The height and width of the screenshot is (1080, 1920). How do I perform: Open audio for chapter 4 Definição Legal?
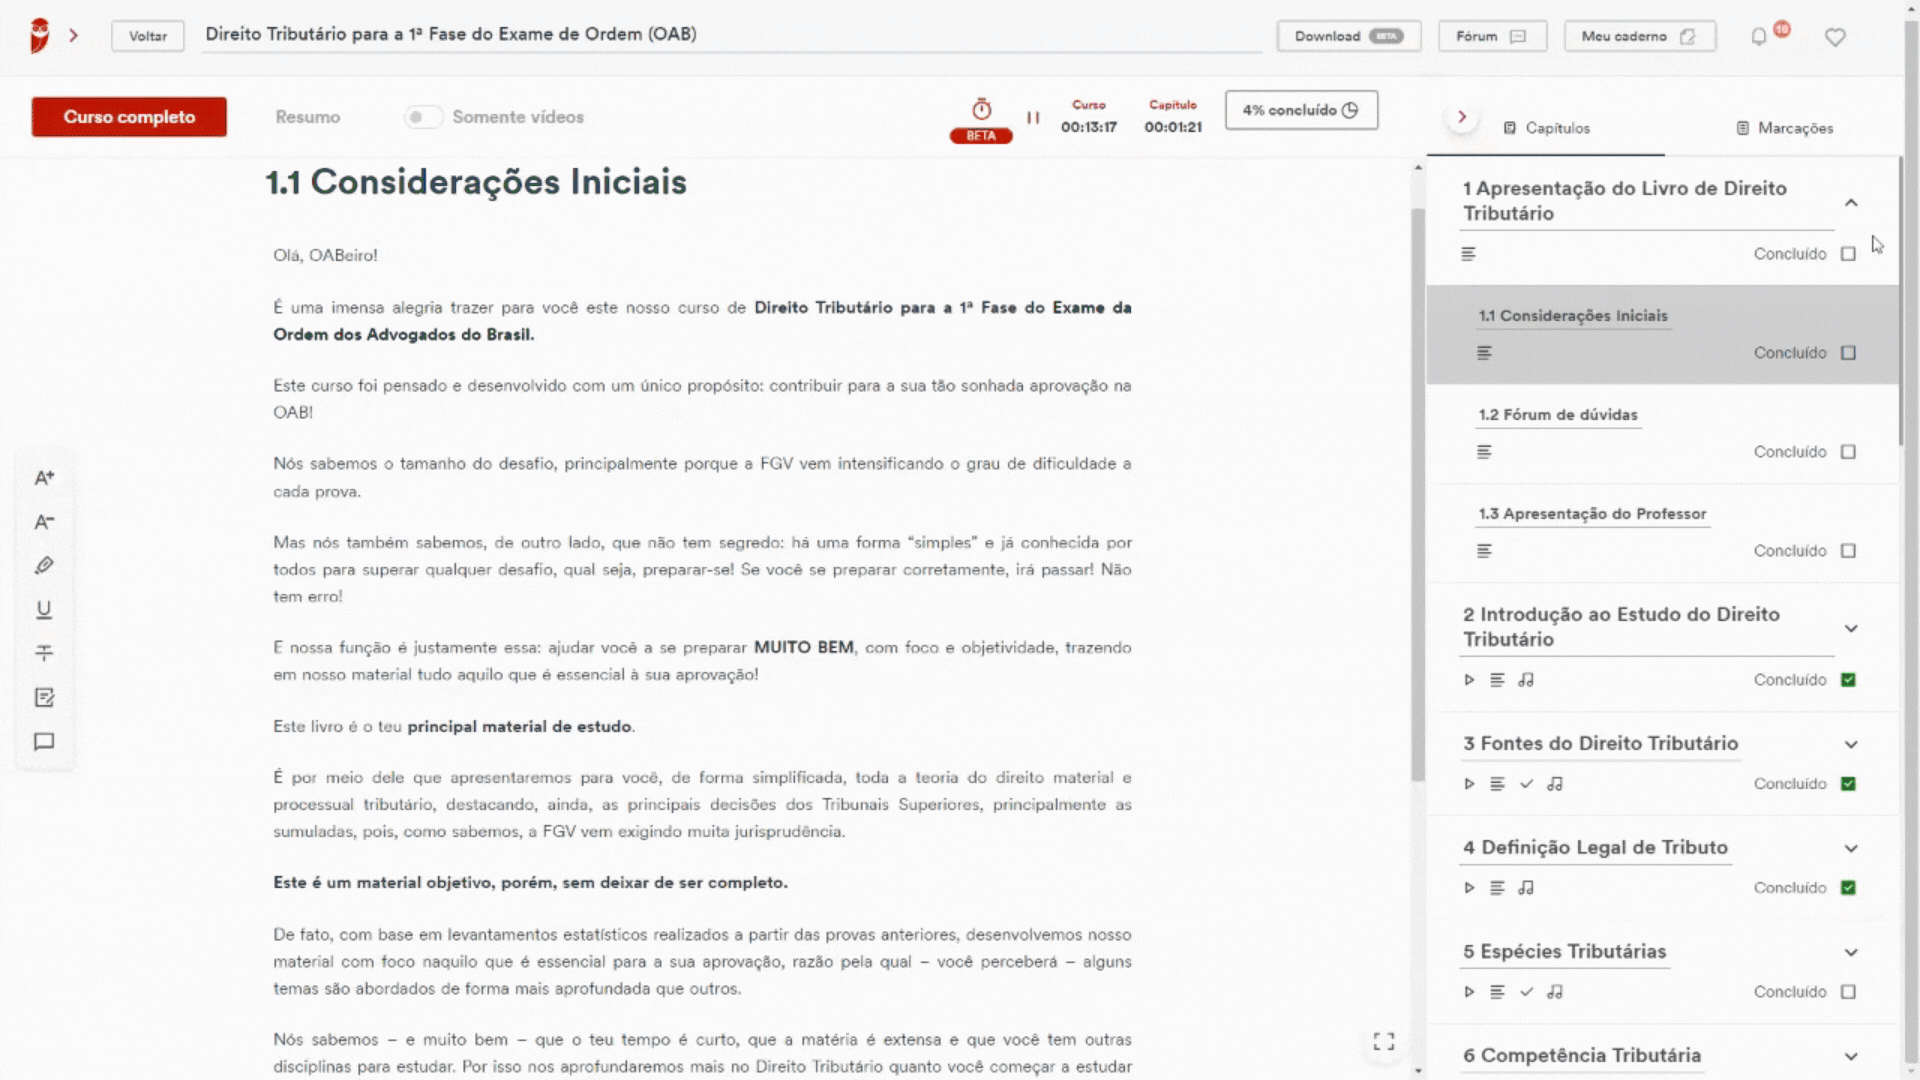pos(1526,888)
